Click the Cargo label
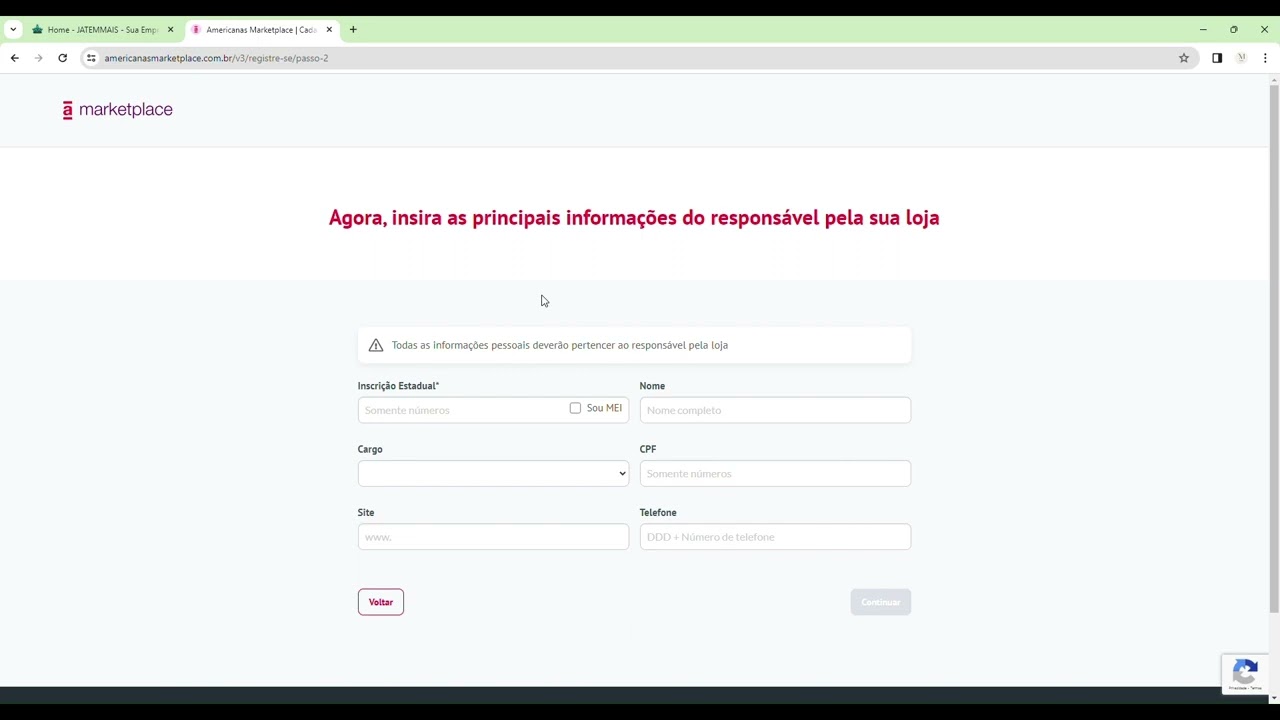Image resolution: width=1280 pixels, height=720 pixels. click(370, 450)
